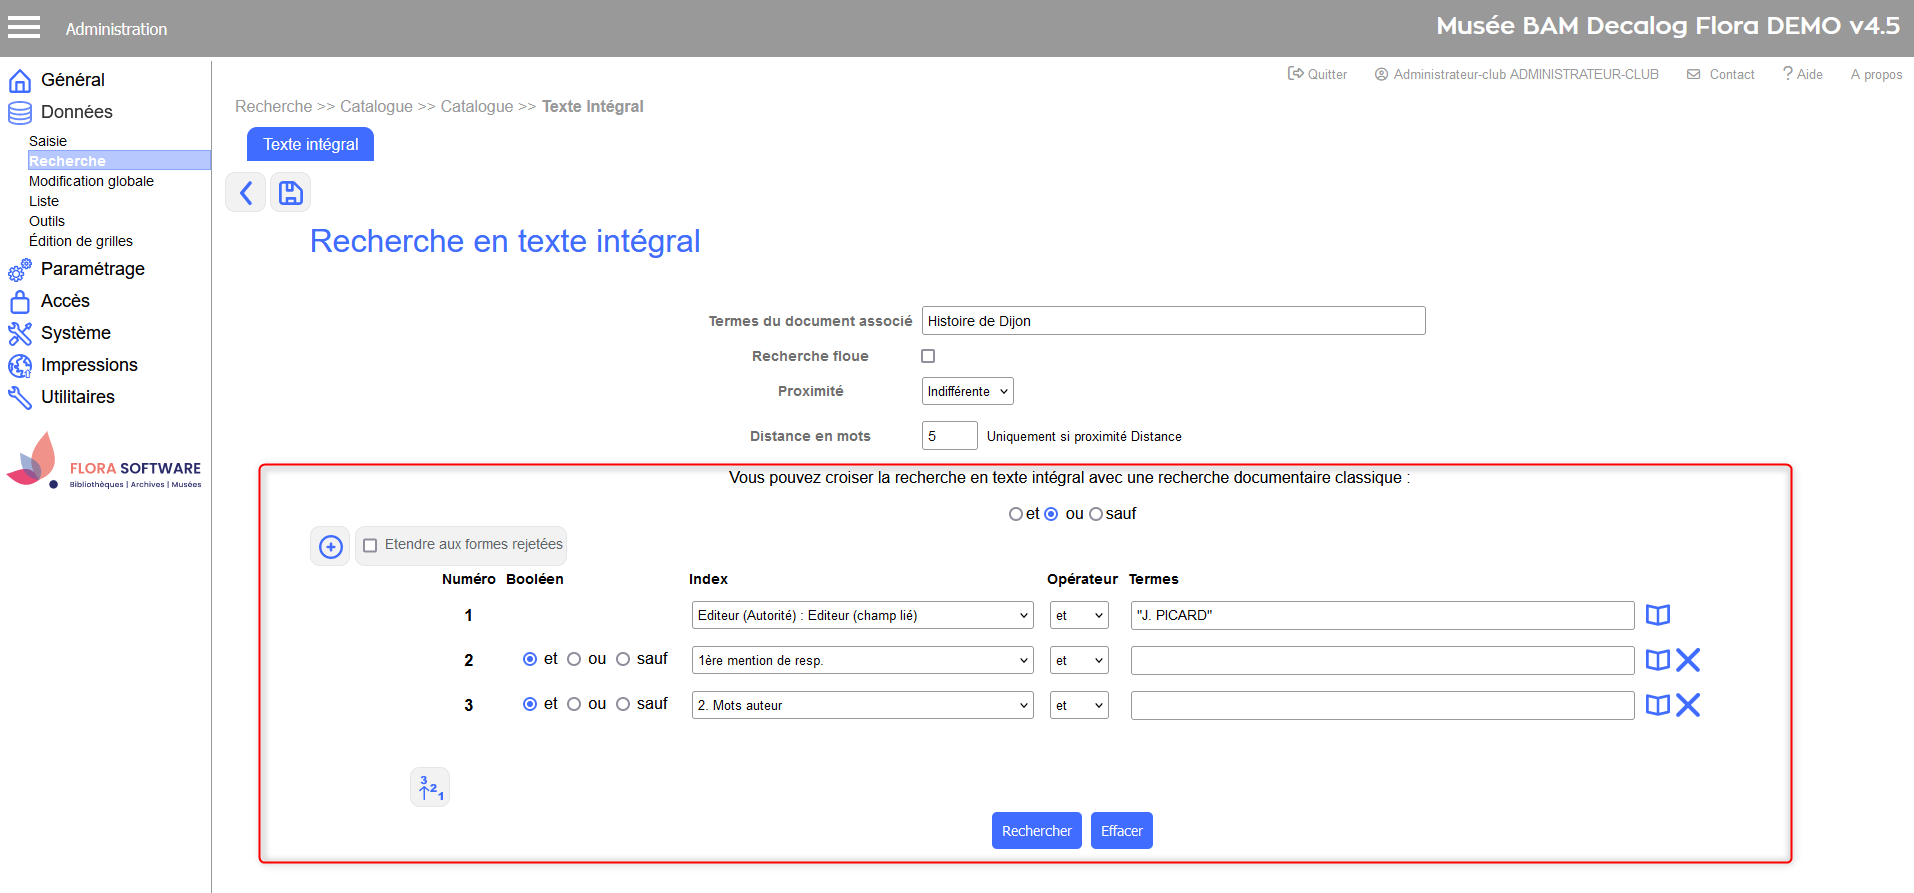This screenshot has width=1914, height=893.
Task: Delete row 2 with X icon
Action: tap(1688, 660)
